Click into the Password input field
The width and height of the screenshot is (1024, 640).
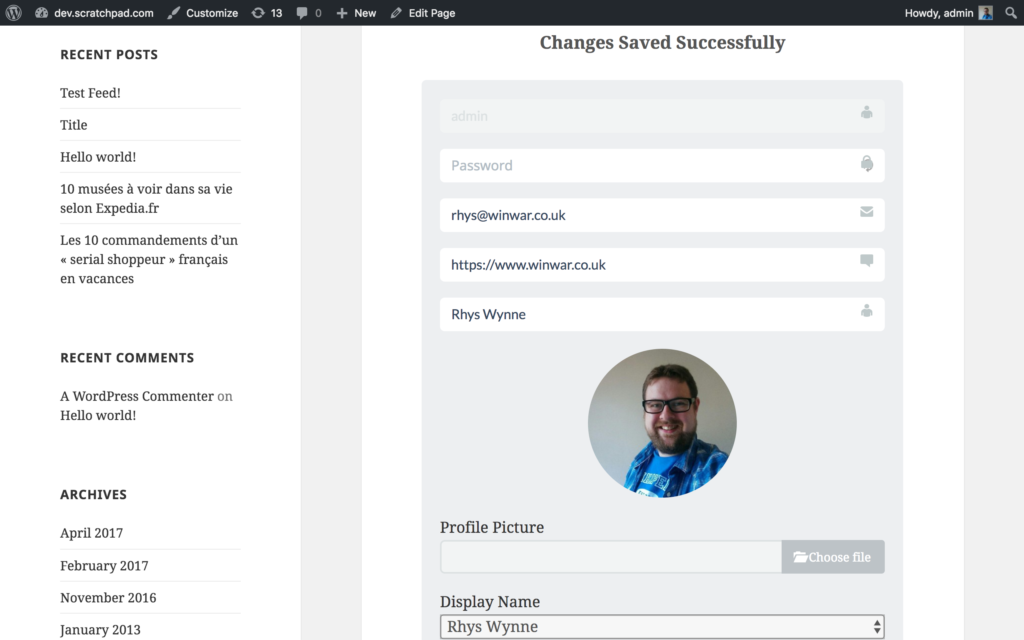click(662, 165)
